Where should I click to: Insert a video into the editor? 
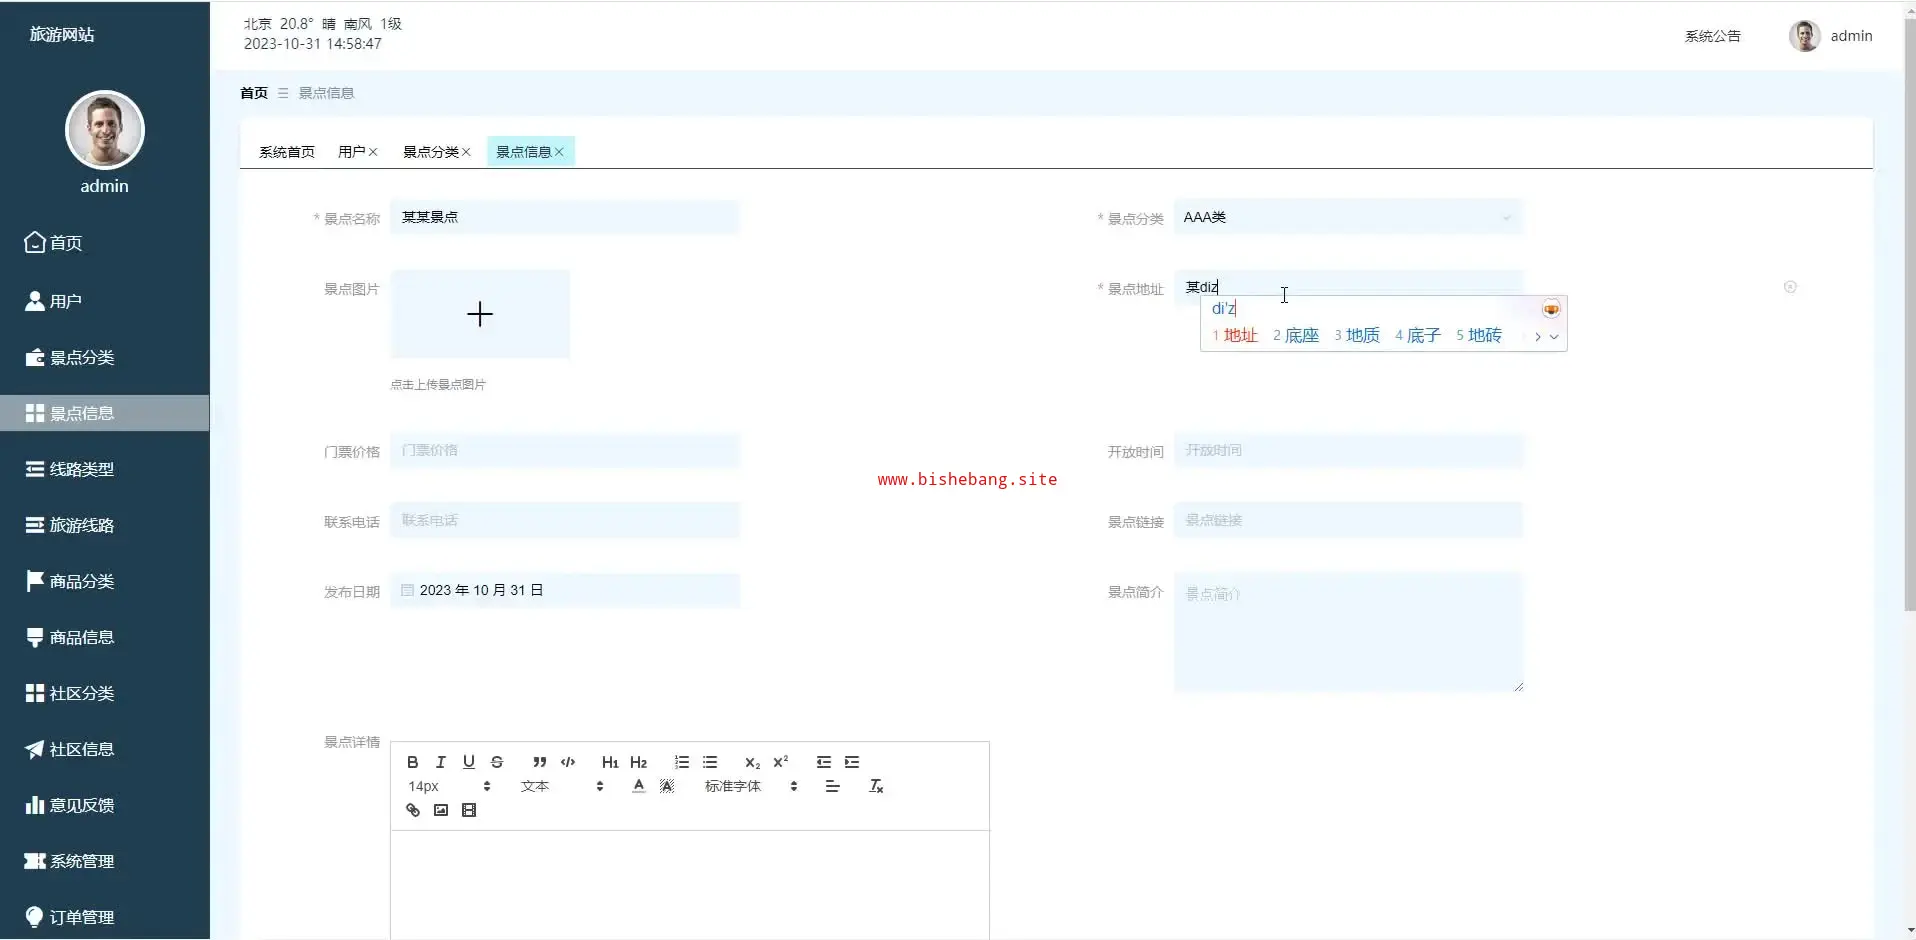469,810
